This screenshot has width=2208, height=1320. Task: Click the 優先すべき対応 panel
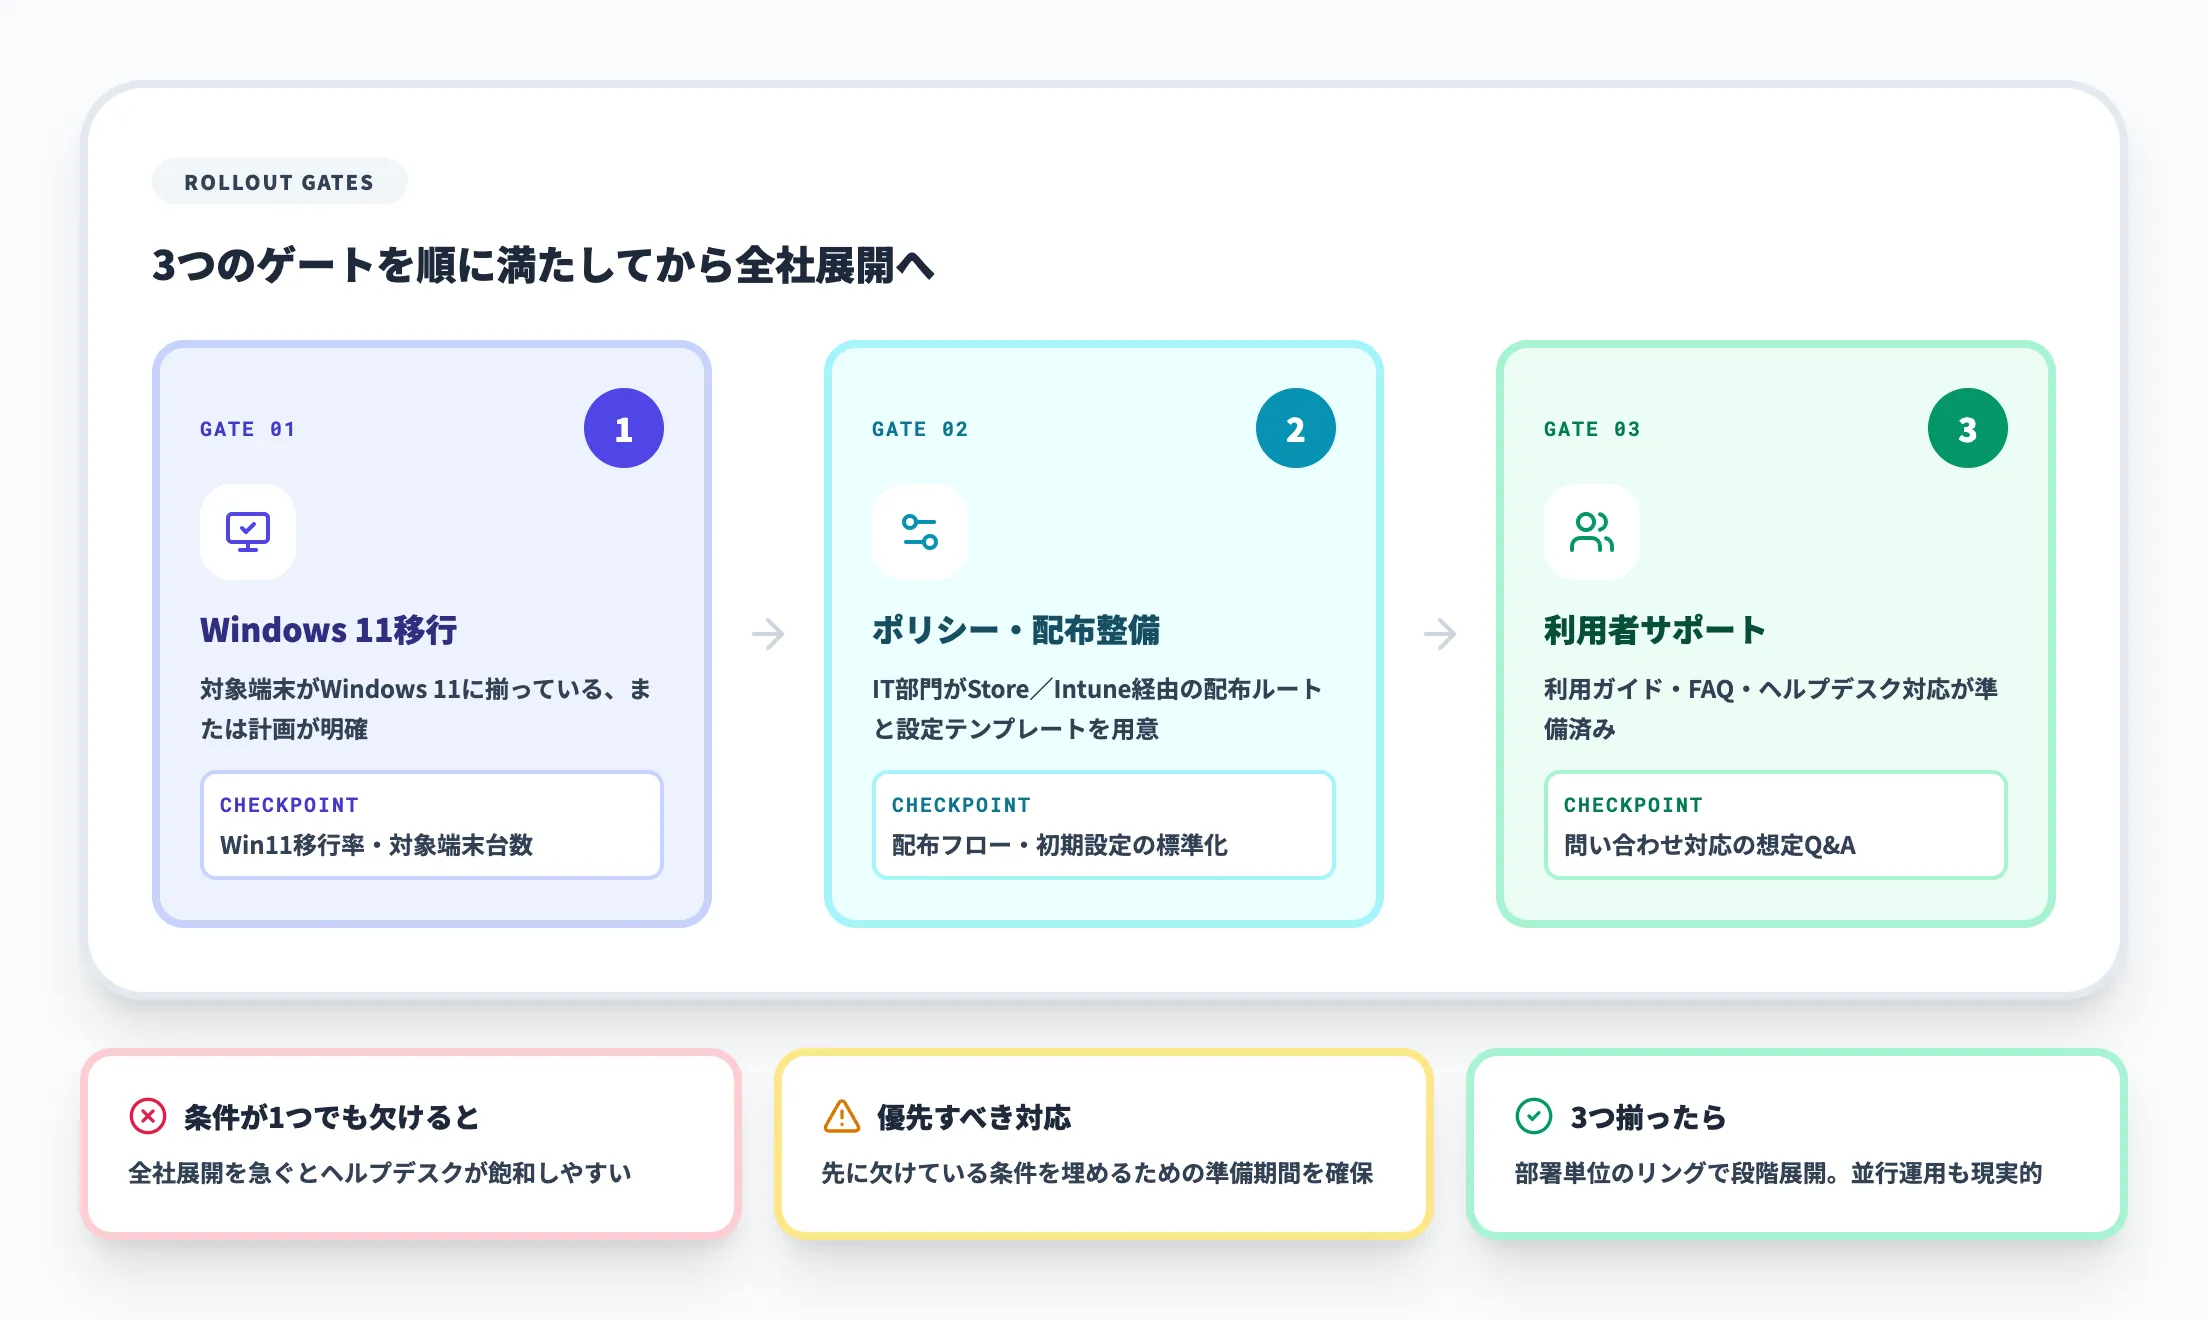[1103, 1144]
